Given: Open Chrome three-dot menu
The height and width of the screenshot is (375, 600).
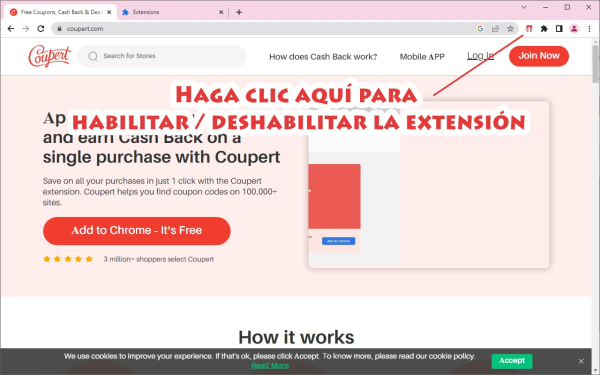Looking at the screenshot, I should pyautogui.click(x=589, y=29).
